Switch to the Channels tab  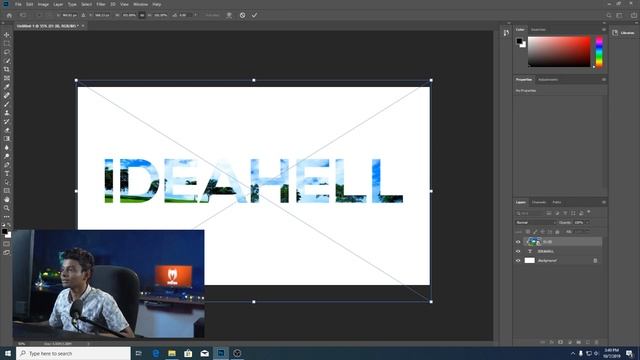pos(539,202)
